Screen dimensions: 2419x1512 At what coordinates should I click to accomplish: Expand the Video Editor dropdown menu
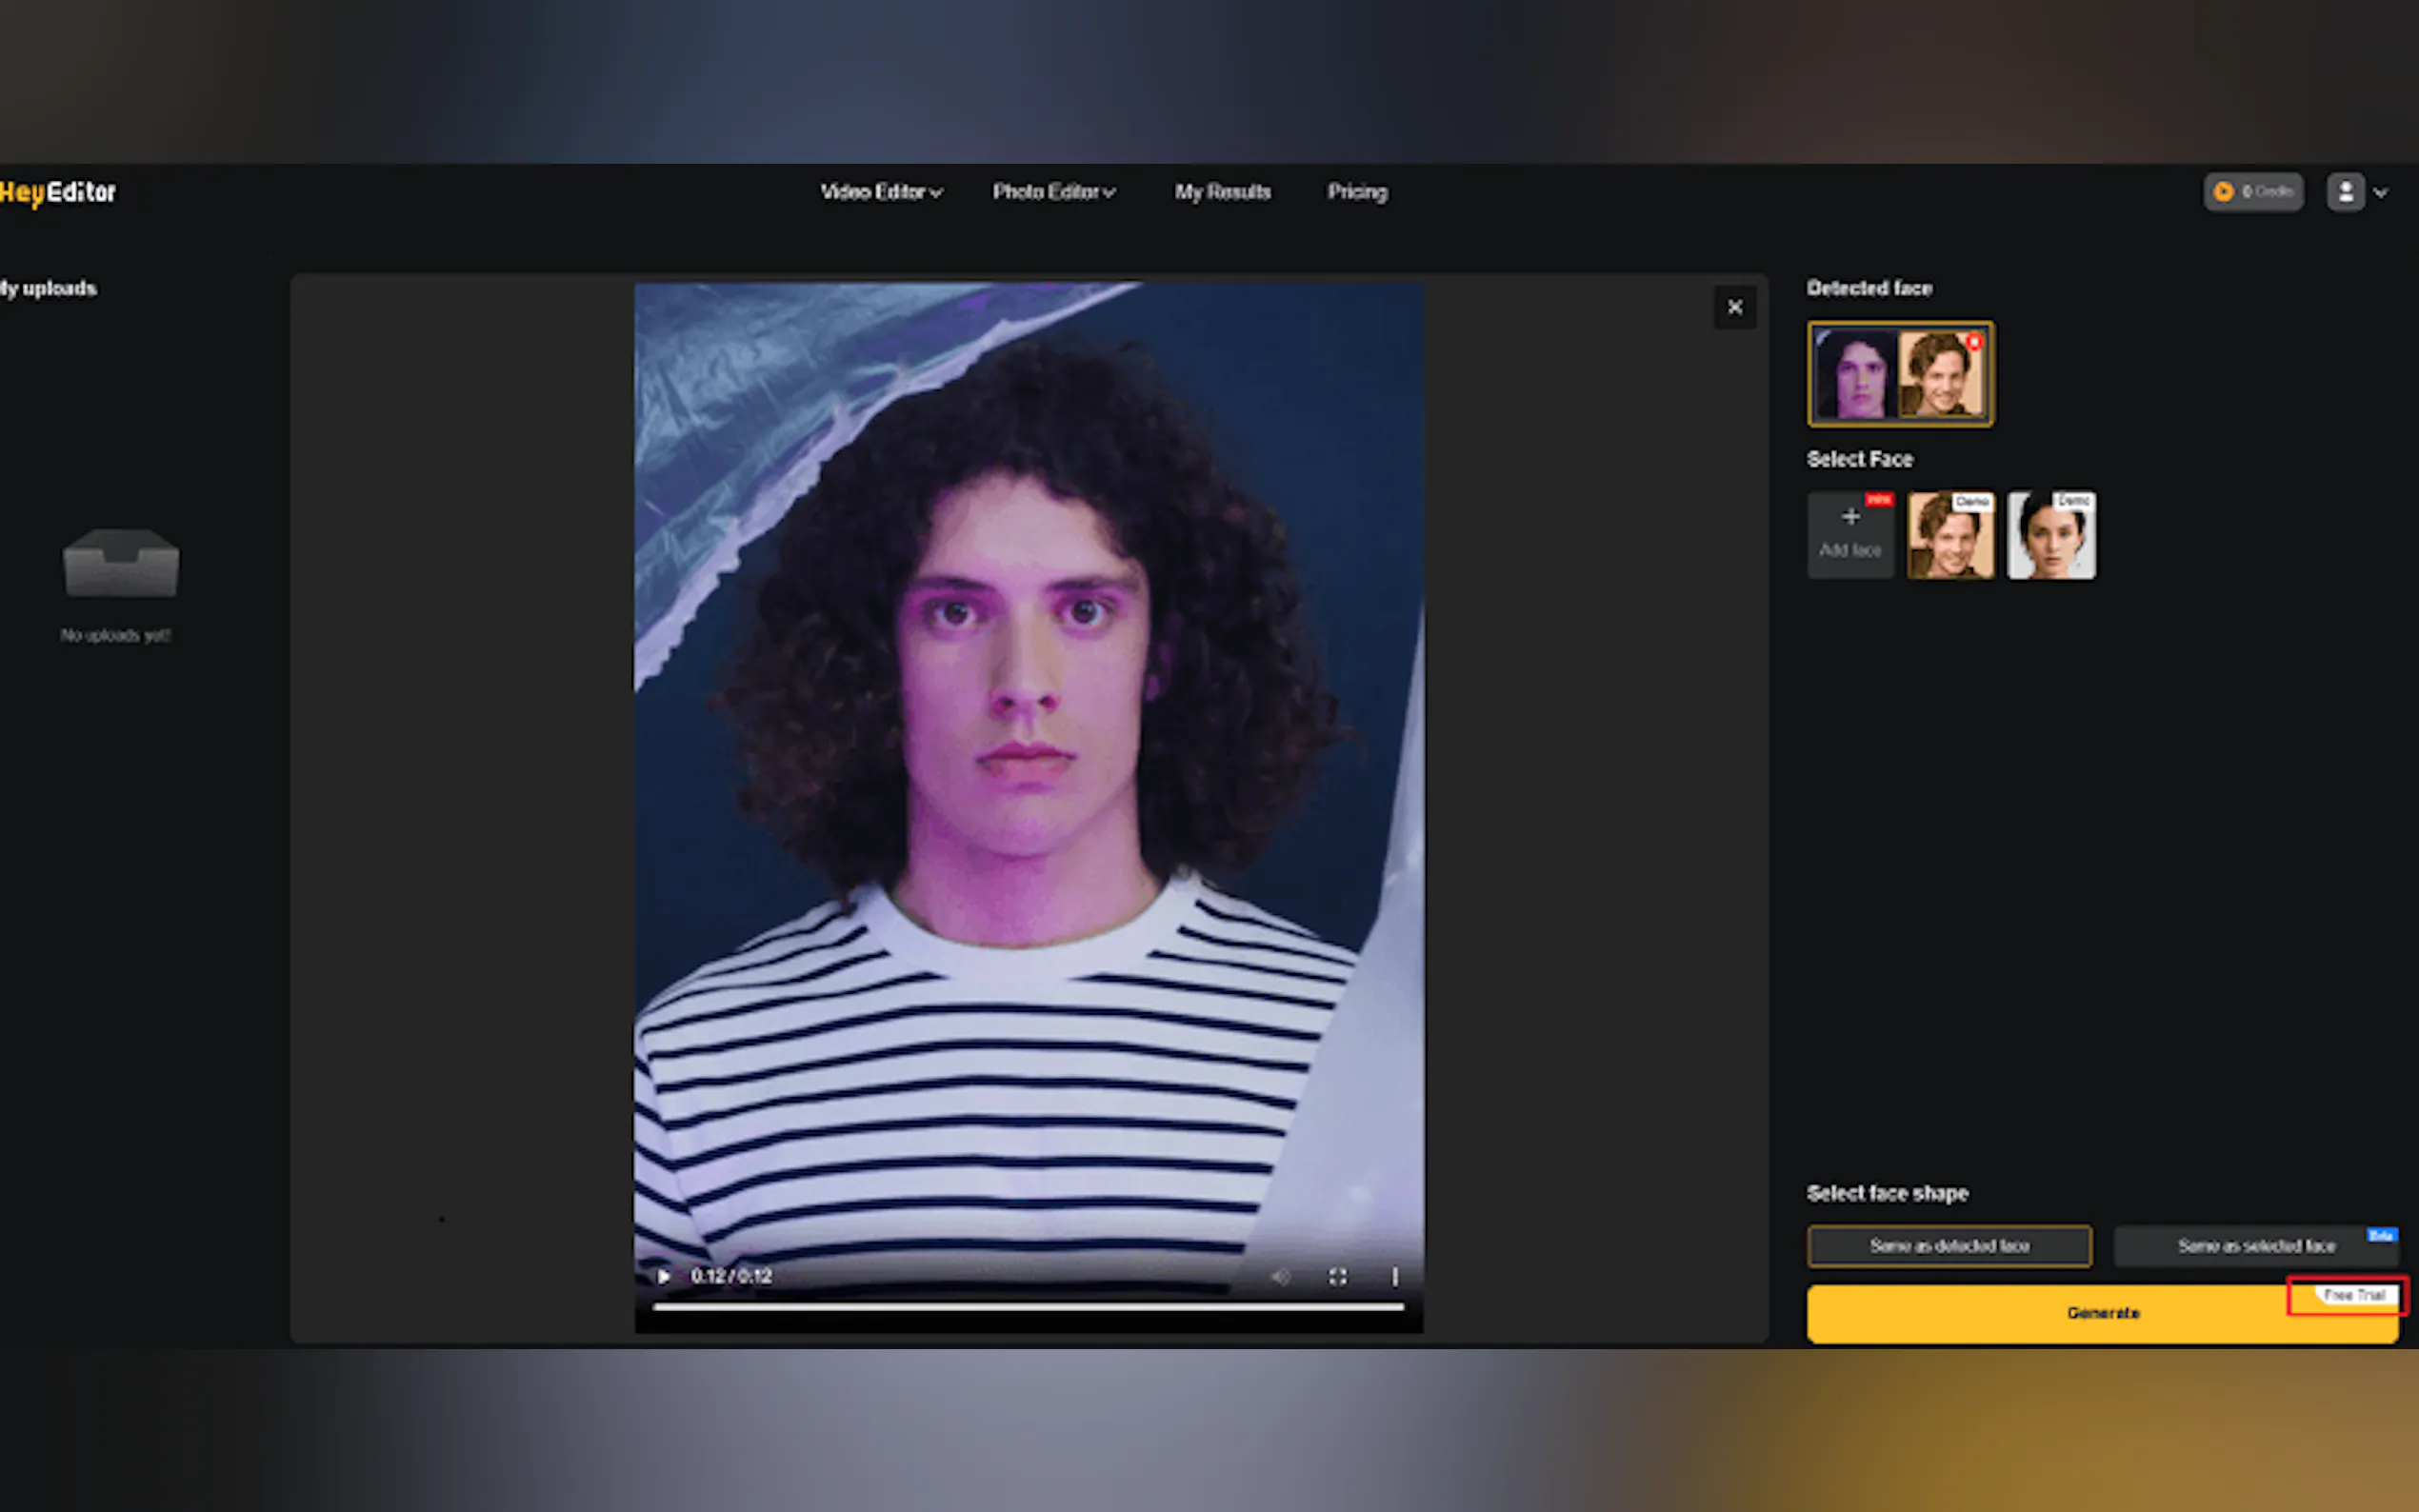click(x=880, y=192)
